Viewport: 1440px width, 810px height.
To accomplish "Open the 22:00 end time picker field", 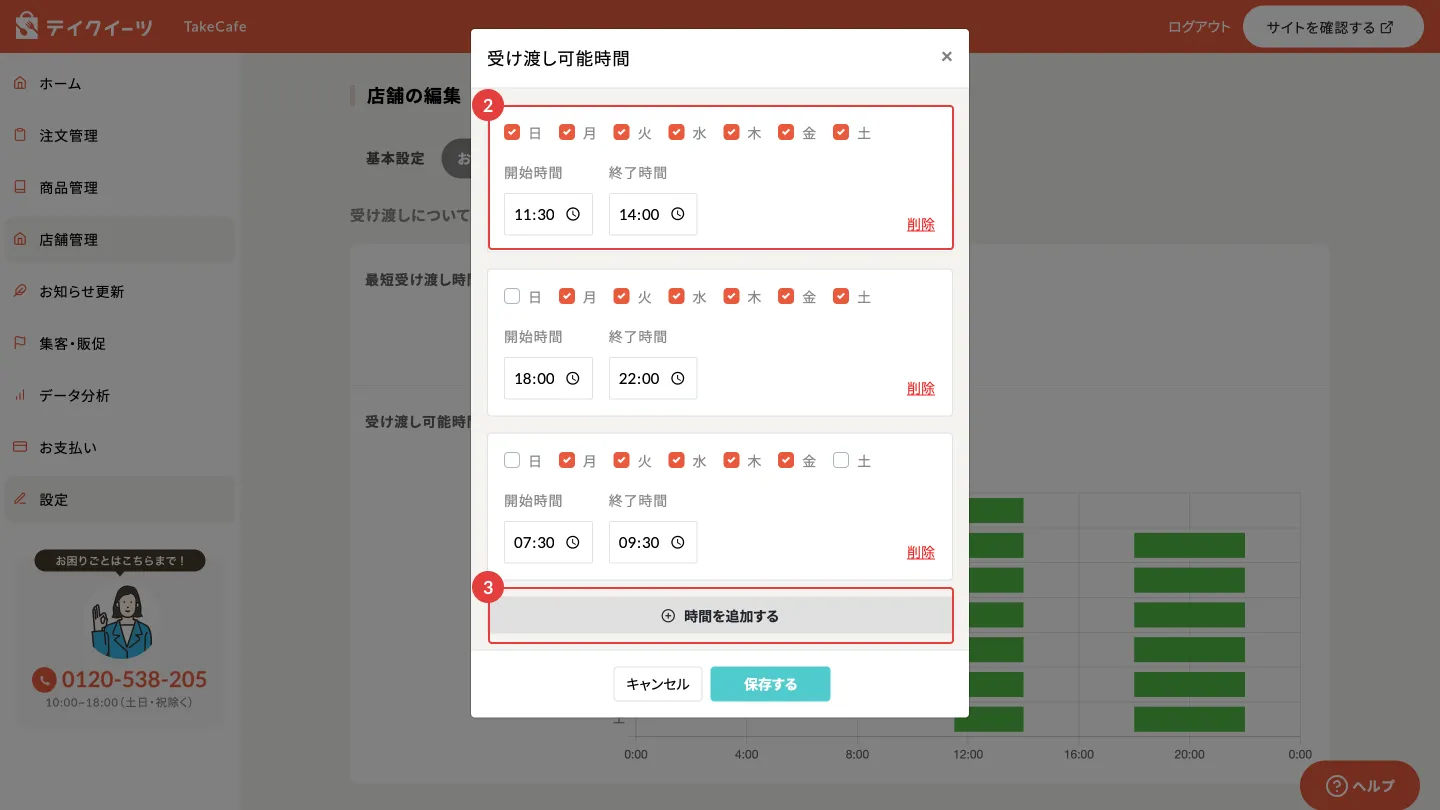I will point(652,378).
